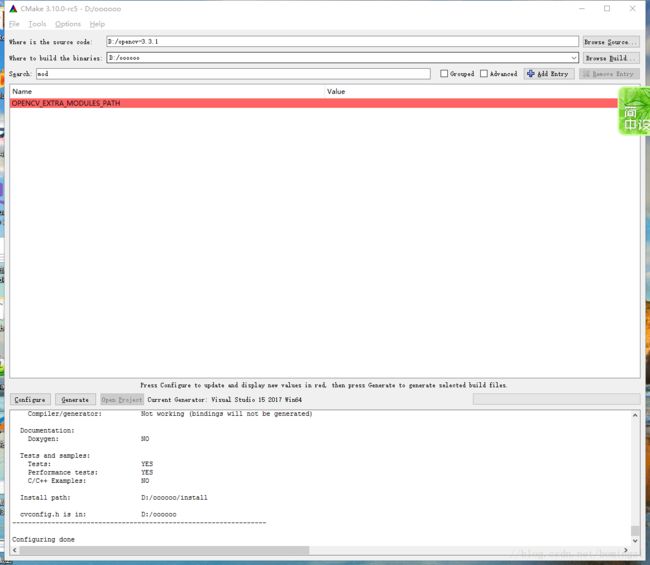The height and width of the screenshot is (565, 650).
Task: Click 'Current Generator: Visual Studio 15 2017 Win64' label
Action: 224,400
